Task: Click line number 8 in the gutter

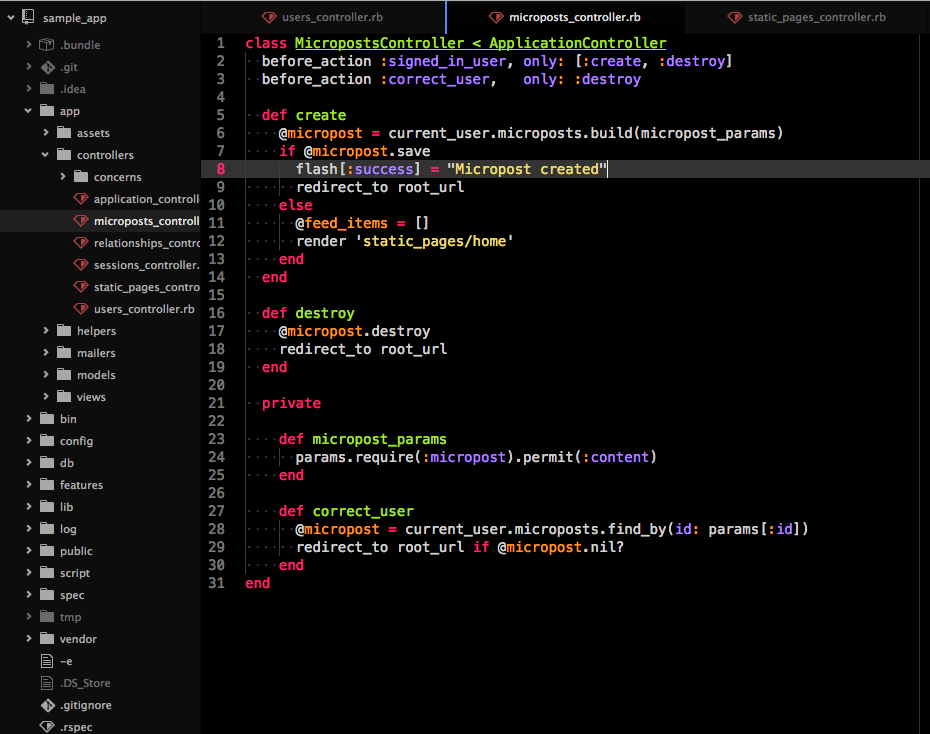Action: 220,169
